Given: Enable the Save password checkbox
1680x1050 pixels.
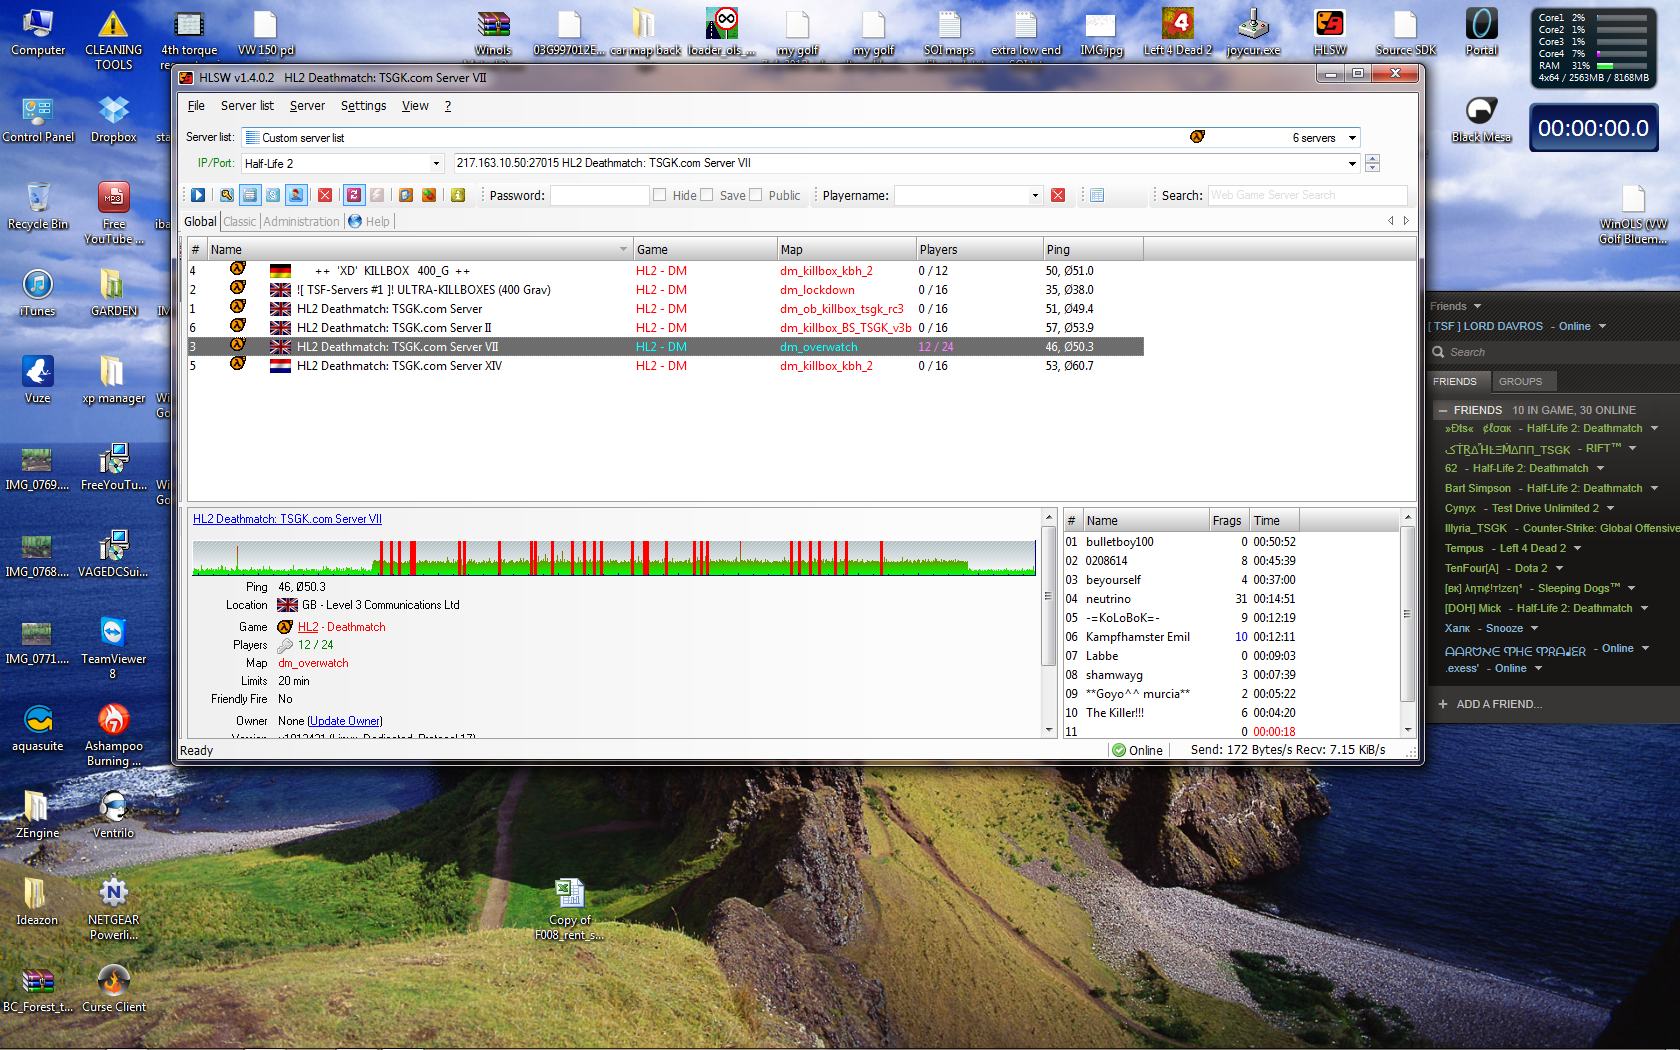Looking at the screenshot, I should (x=707, y=196).
